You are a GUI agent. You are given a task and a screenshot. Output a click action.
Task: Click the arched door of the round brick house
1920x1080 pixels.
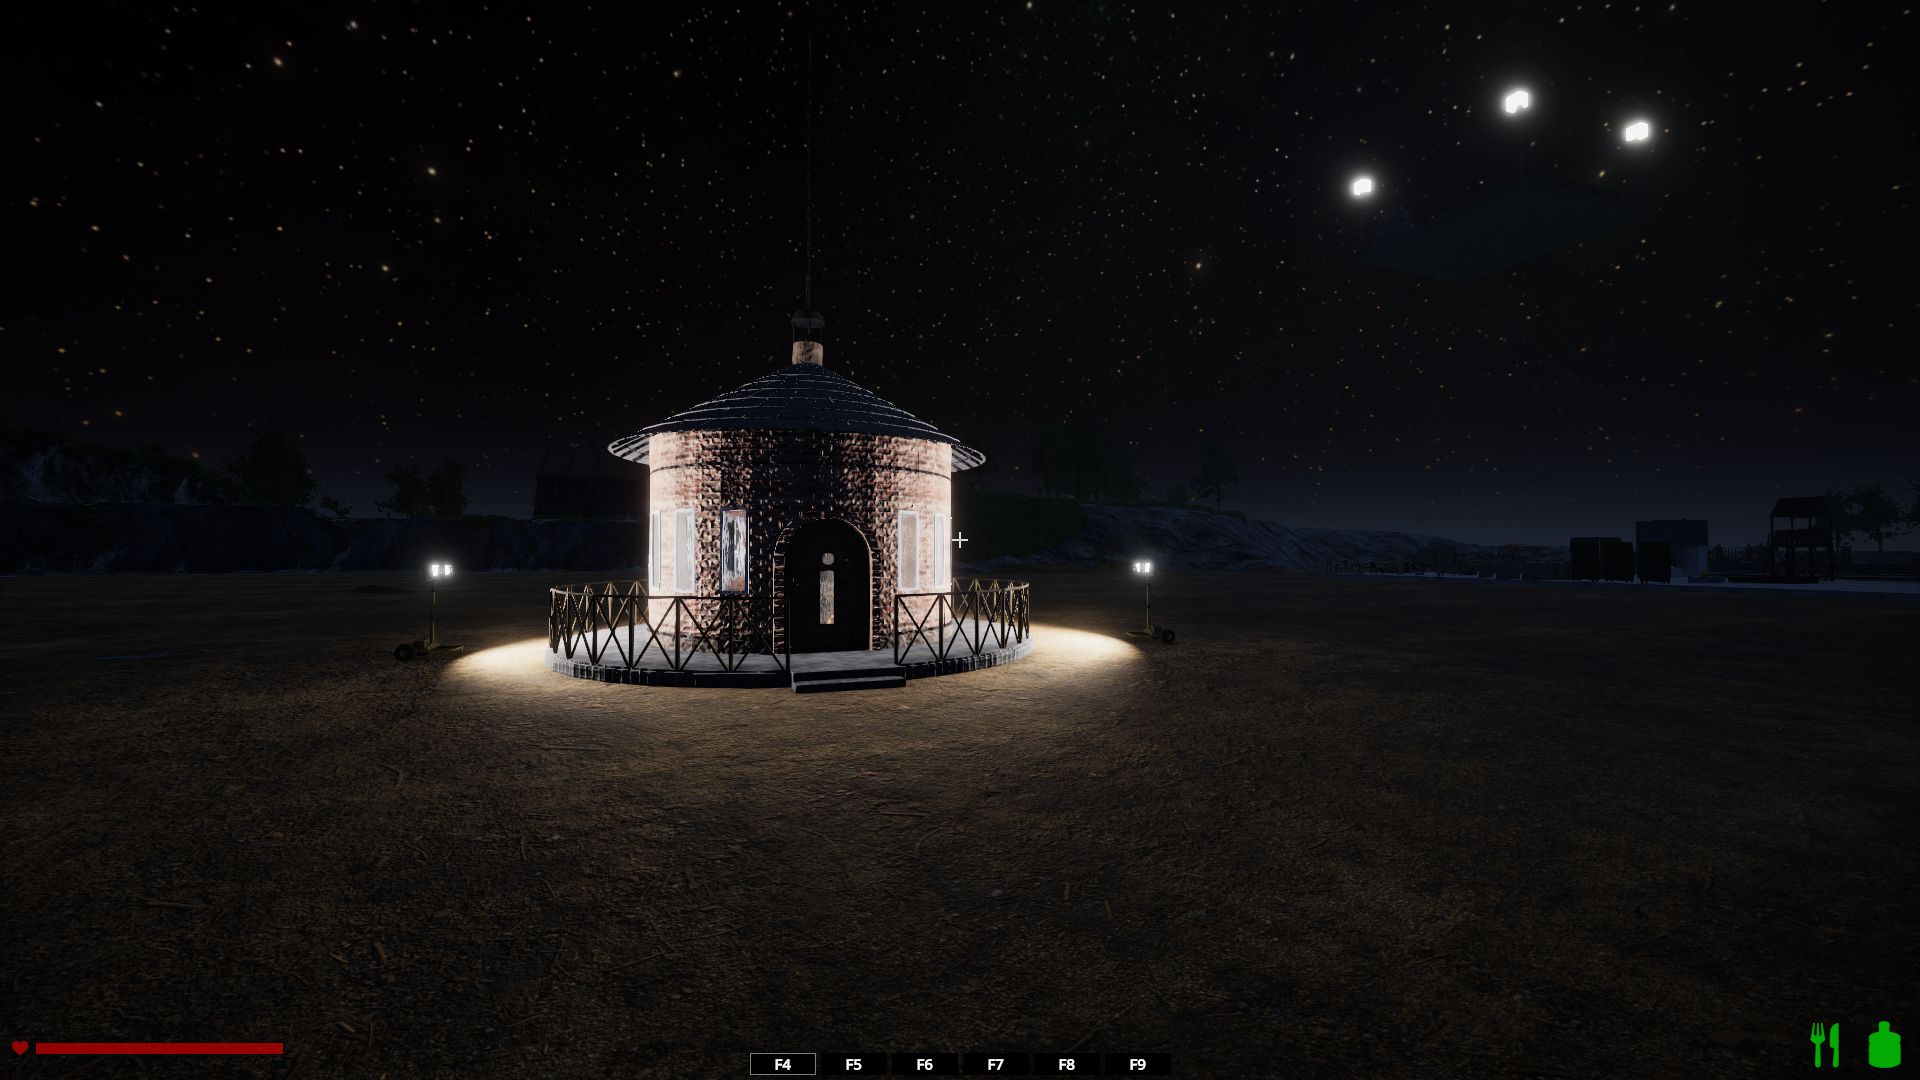[827, 590]
